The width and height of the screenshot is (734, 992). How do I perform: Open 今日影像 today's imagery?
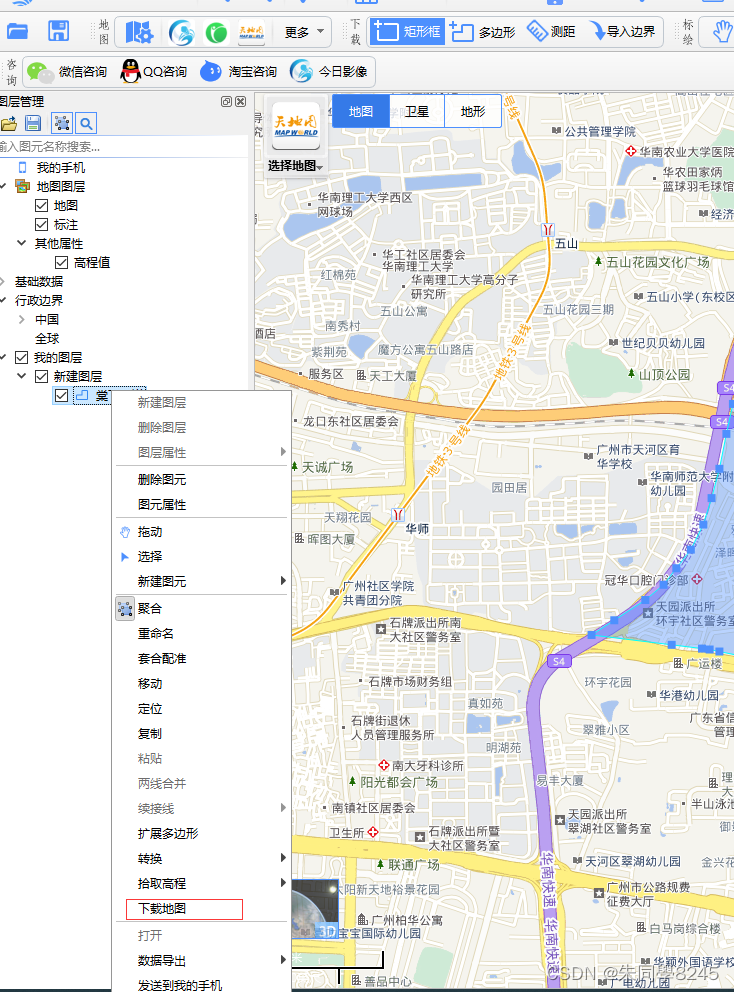328,71
